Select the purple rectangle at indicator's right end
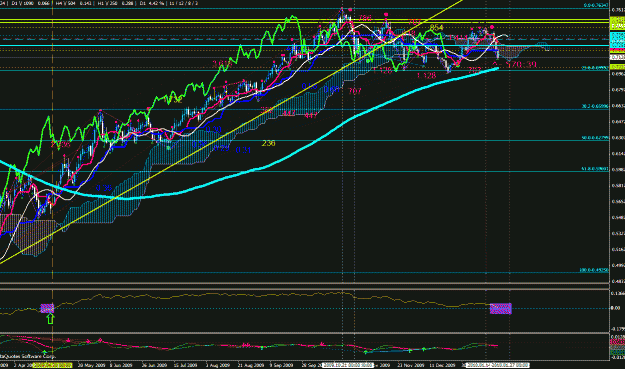This screenshot has width=625, height=369. [x=500, y=308]
